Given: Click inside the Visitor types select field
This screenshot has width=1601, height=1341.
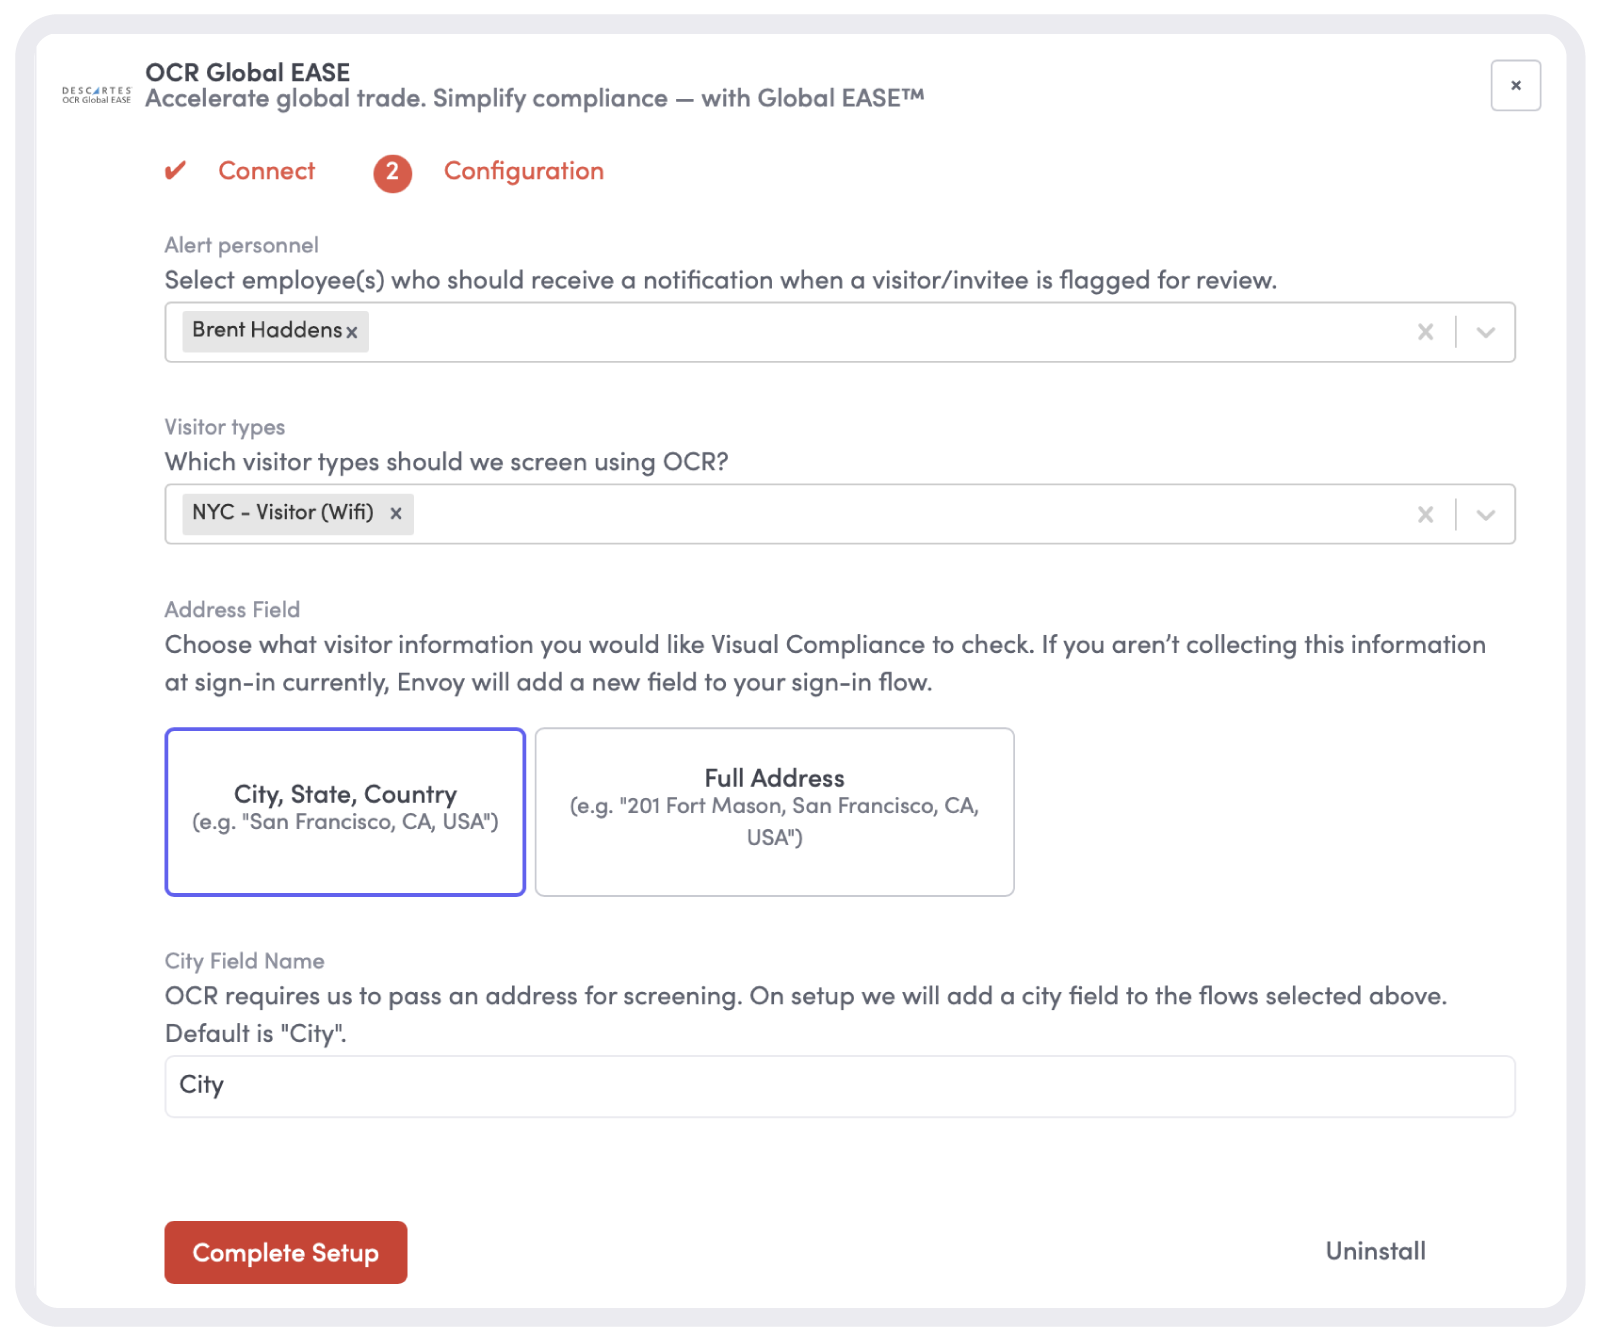Looking at the screenshot, I should point(840,514).
